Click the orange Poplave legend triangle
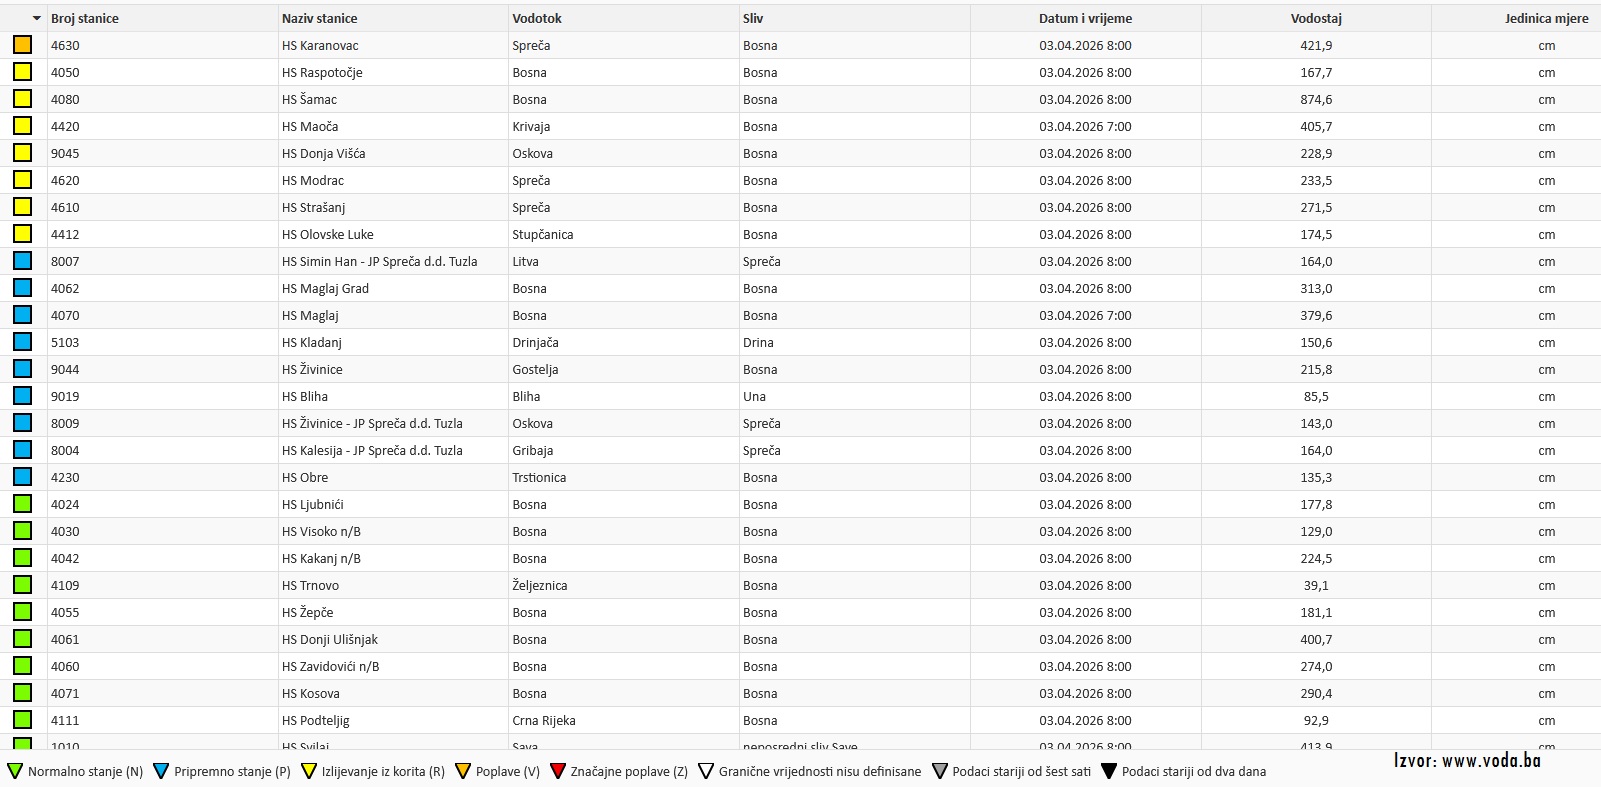This screenshot has height=787, width=1601. tap(463, 771)
